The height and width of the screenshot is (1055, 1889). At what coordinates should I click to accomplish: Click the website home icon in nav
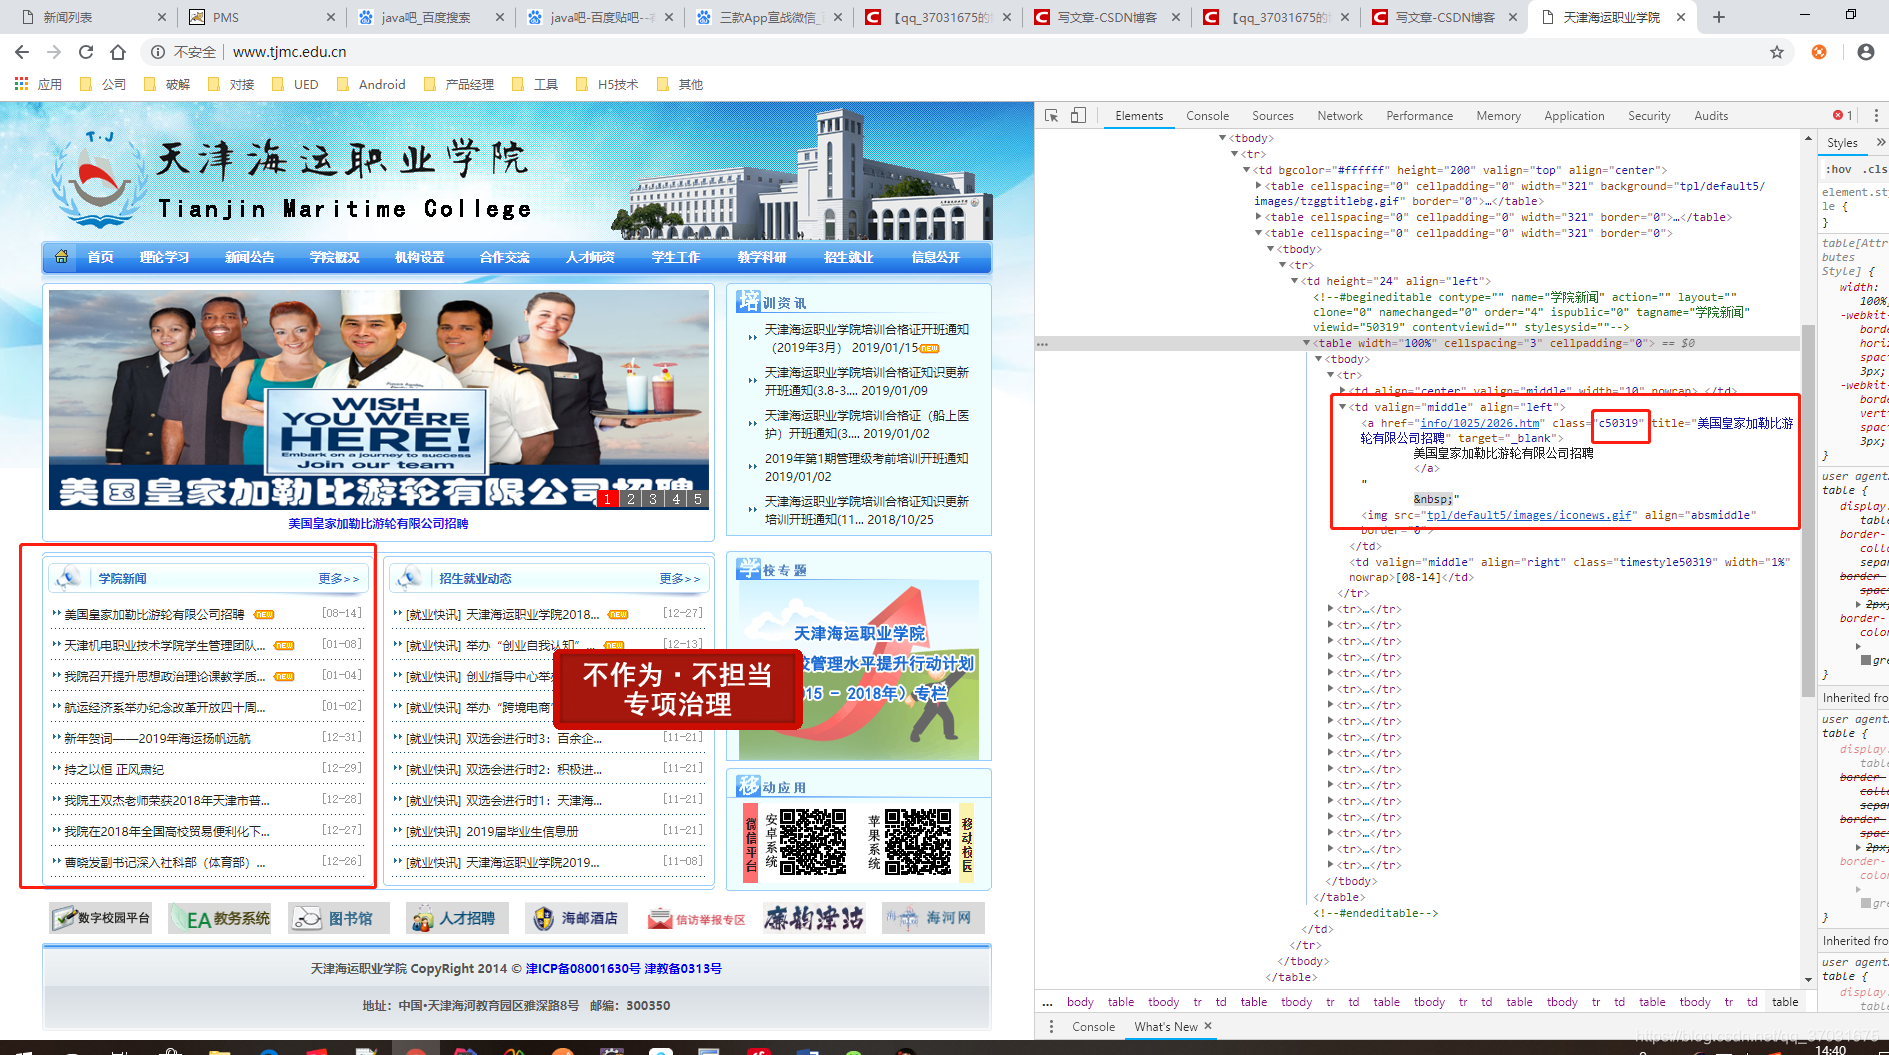click(62, 257)
